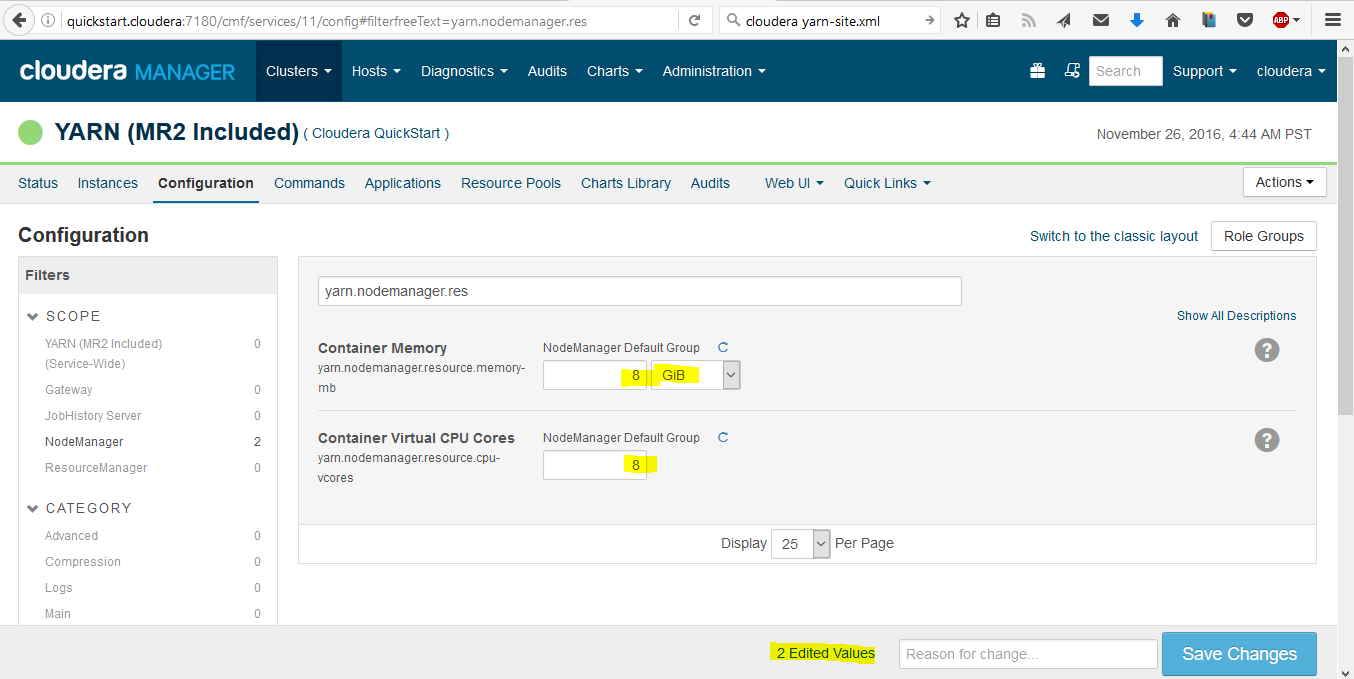The image size is (1354, 679).
Task: Save page with the Pocket icon
Action: tap(1245, 19)
